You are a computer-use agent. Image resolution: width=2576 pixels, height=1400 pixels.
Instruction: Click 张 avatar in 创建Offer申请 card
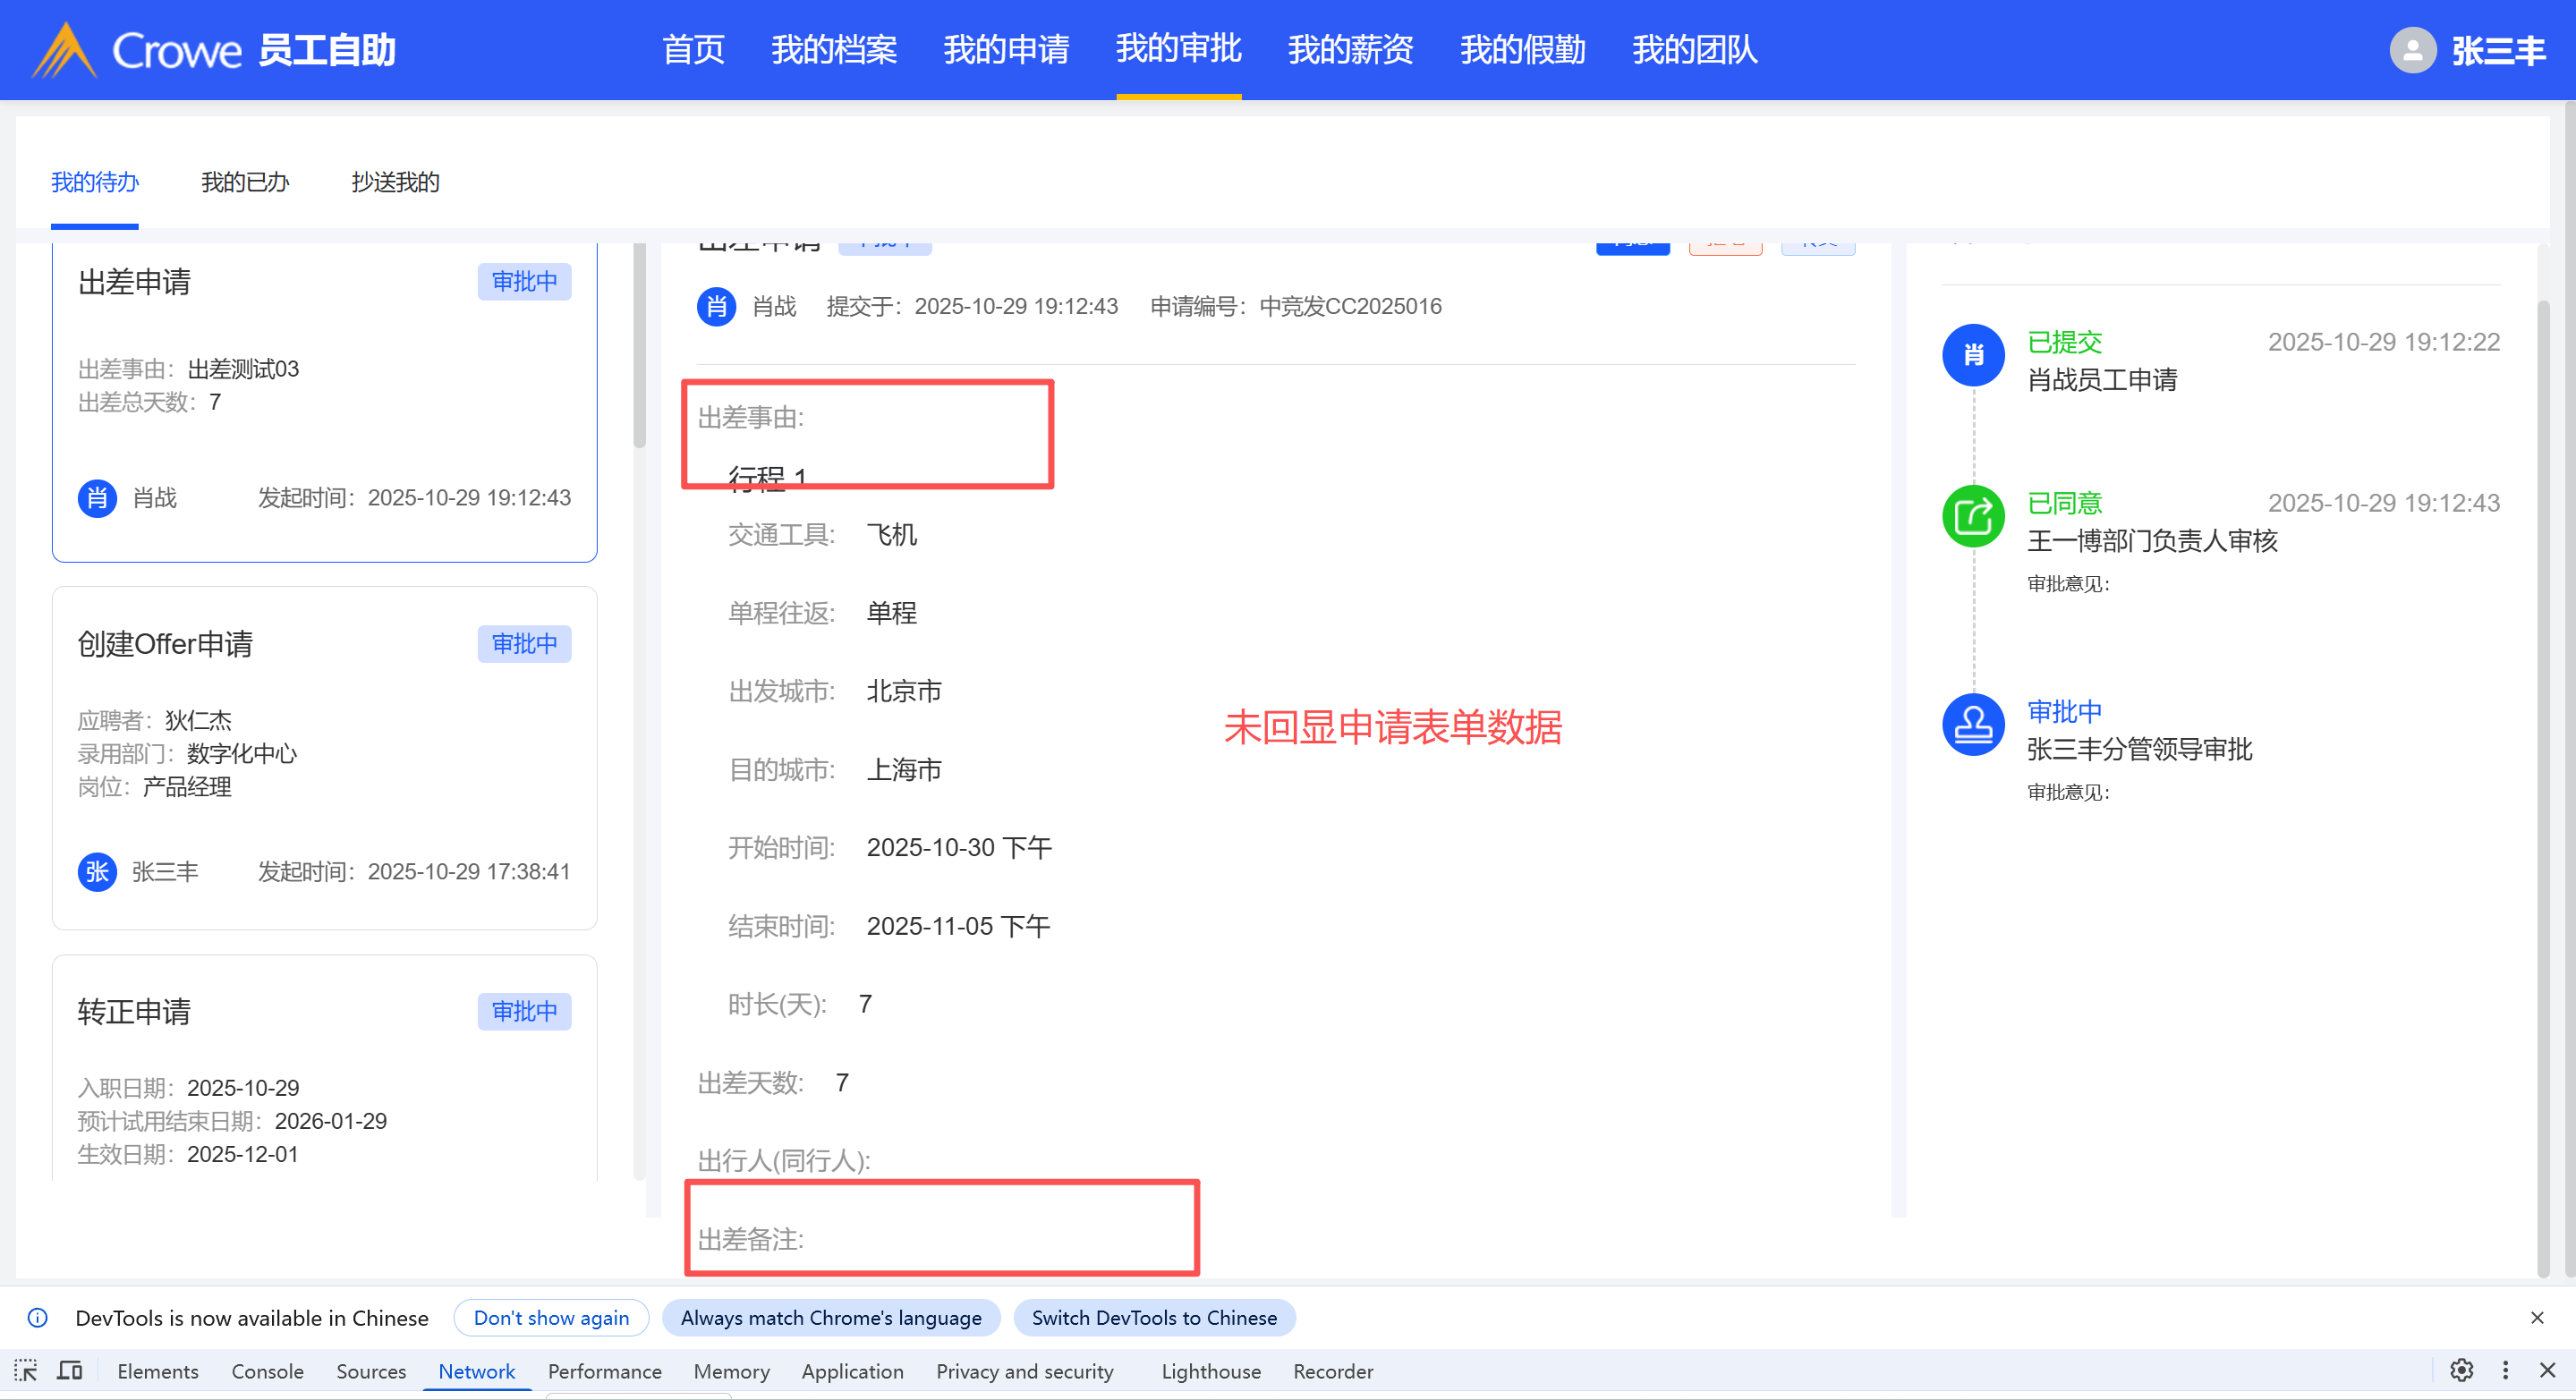(97, 871)
